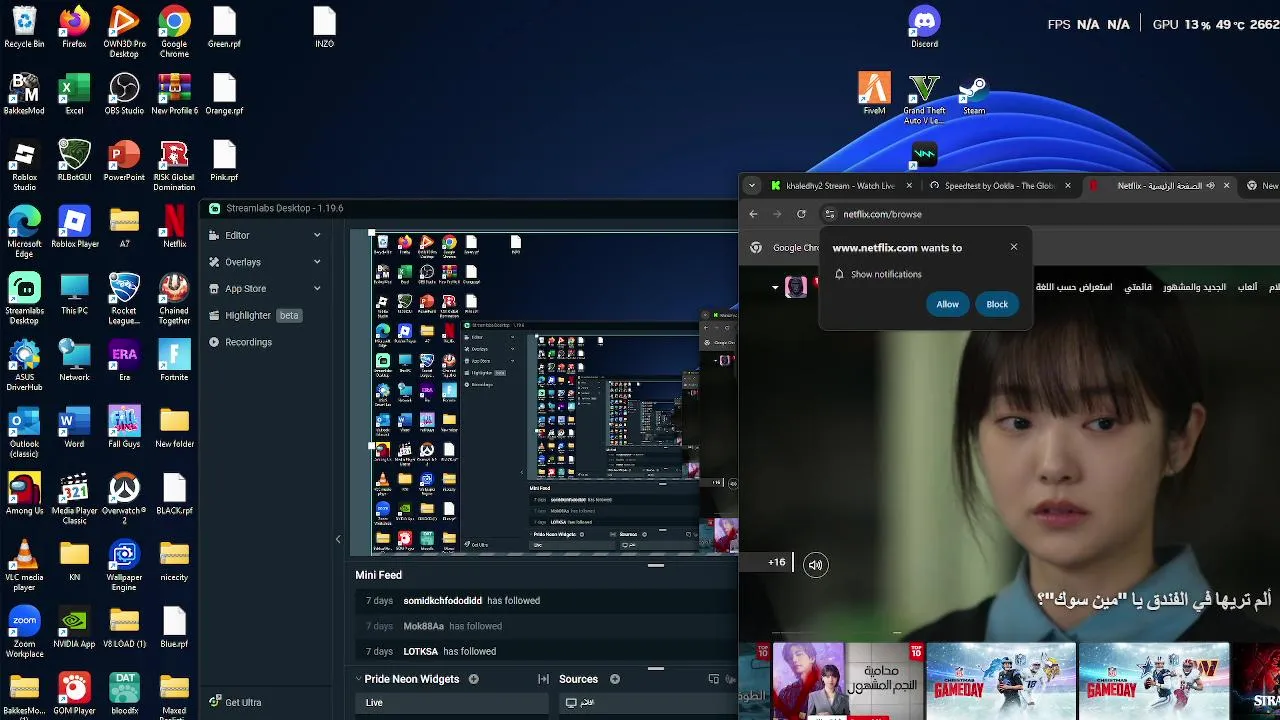Viewport: 1280px width, 720px height.
Task: Open the Editor section in Streamlabs sidebar
Action: [x=266, y=235]
